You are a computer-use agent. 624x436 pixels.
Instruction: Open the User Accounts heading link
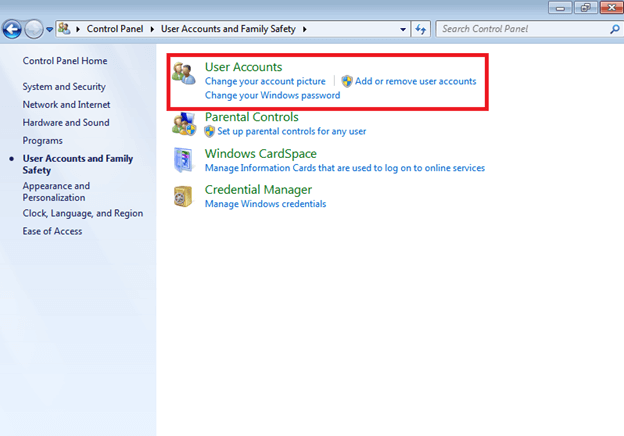243,67
